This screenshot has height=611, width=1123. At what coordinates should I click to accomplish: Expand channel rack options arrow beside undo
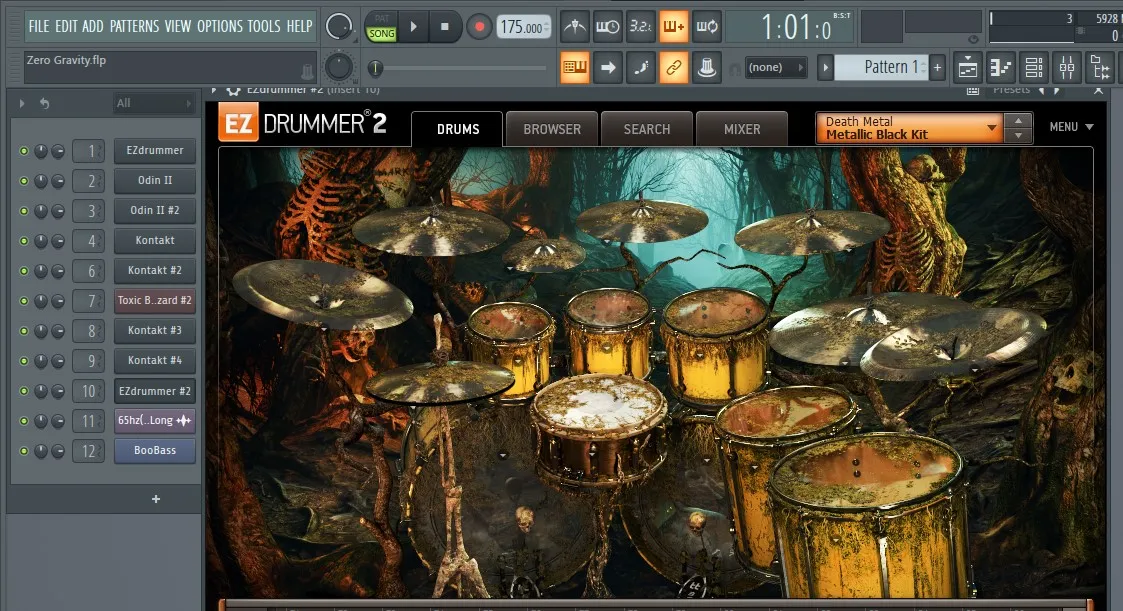(21, 104)
